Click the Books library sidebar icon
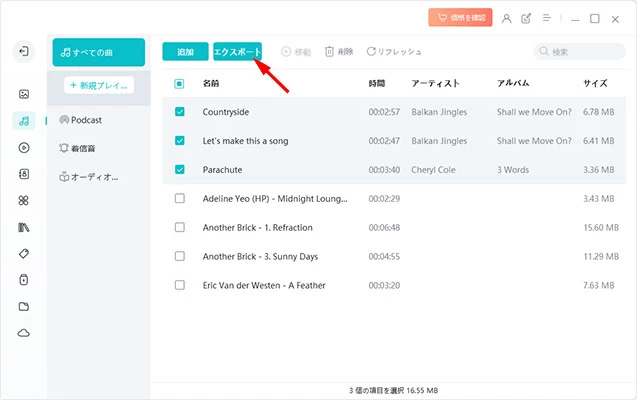This screenshot has width=637, height=400. [24, 227]
